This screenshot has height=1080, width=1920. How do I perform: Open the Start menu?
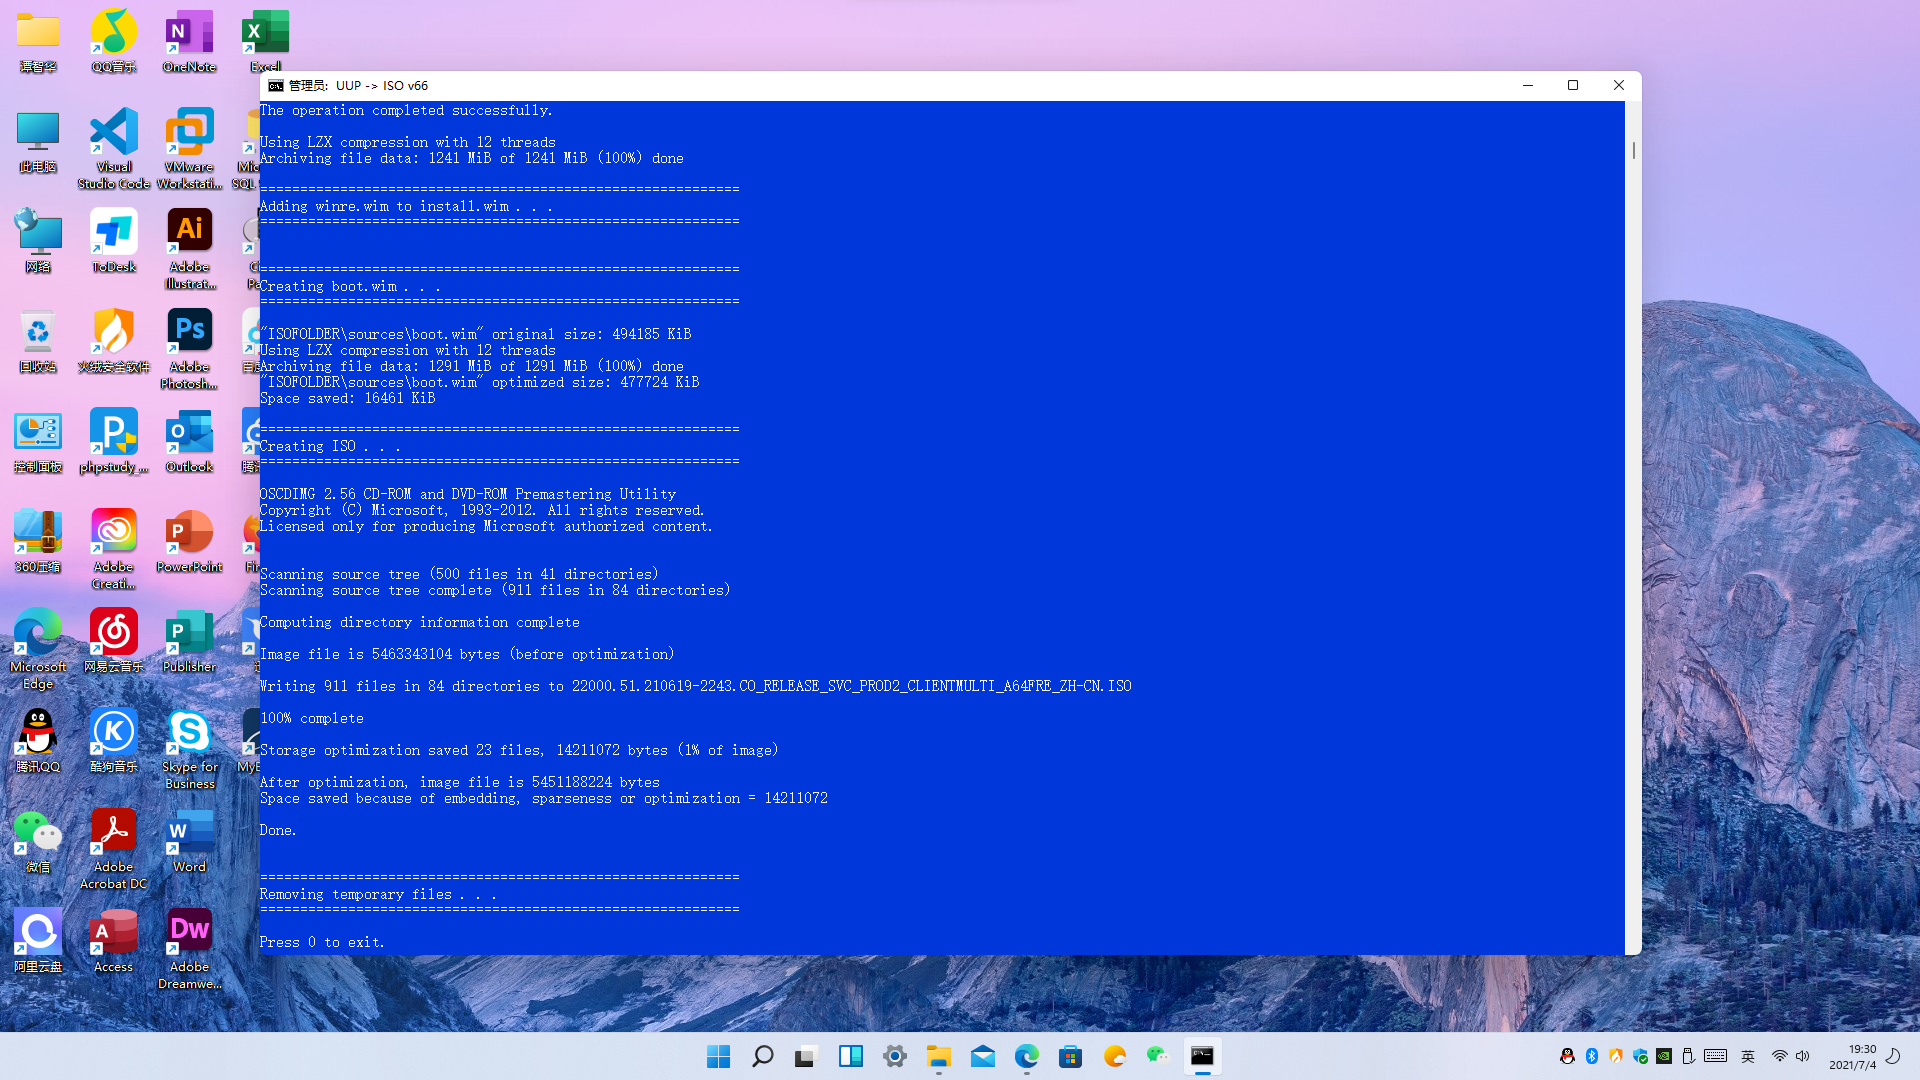[x=718, y=1056]
